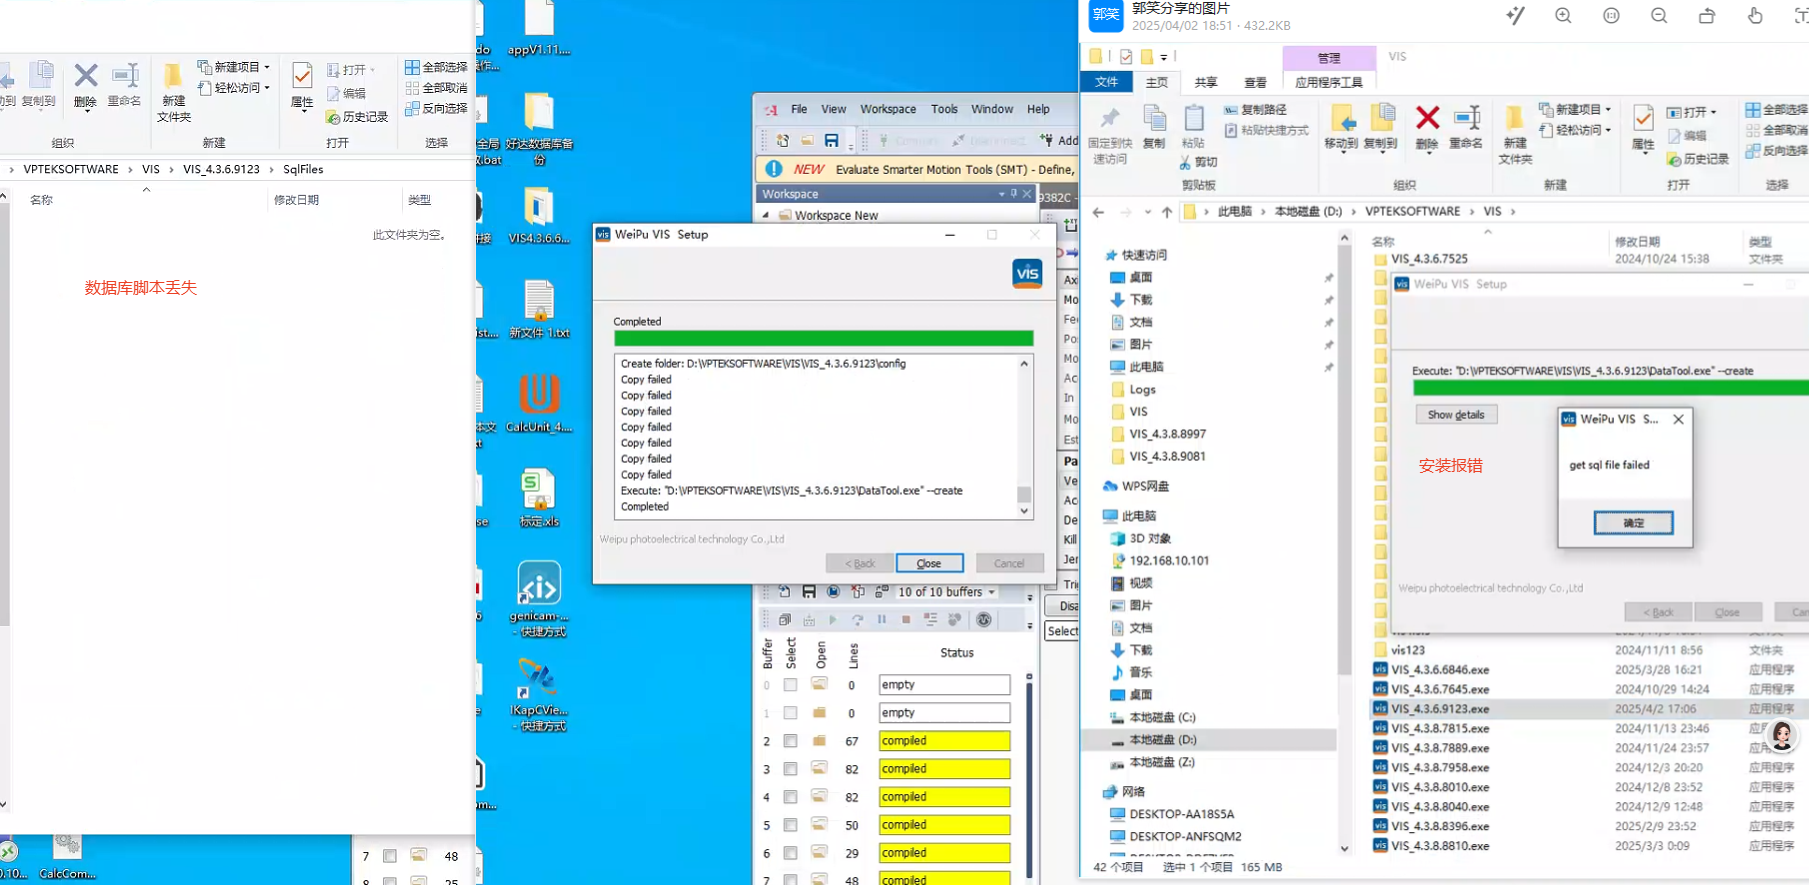The image size is (1809, 885).
Task: Tick the Select checkbox for buffer 4
Action: click(x=790, y=797)
